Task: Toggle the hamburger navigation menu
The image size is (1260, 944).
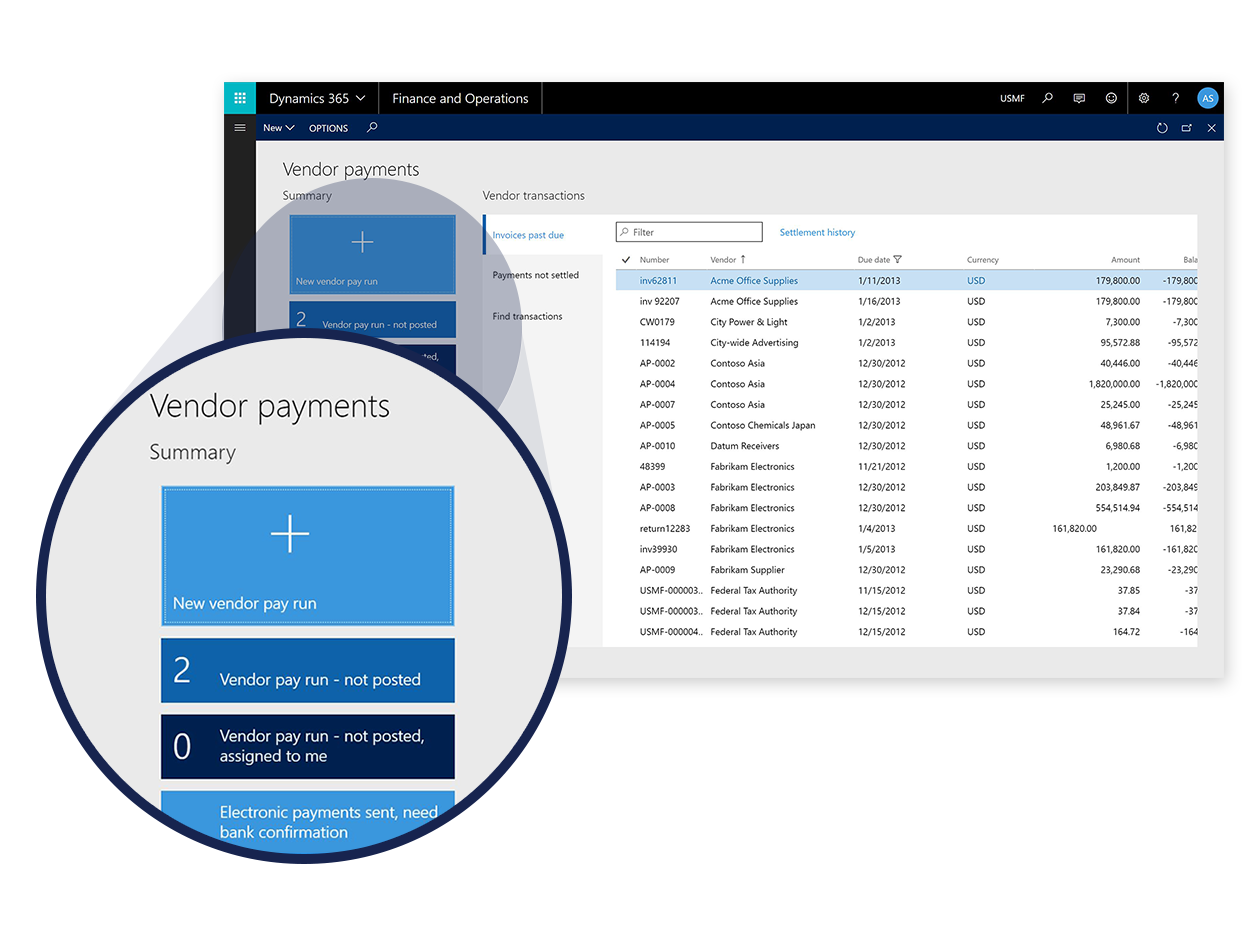Action: click(x=240, y=127)
